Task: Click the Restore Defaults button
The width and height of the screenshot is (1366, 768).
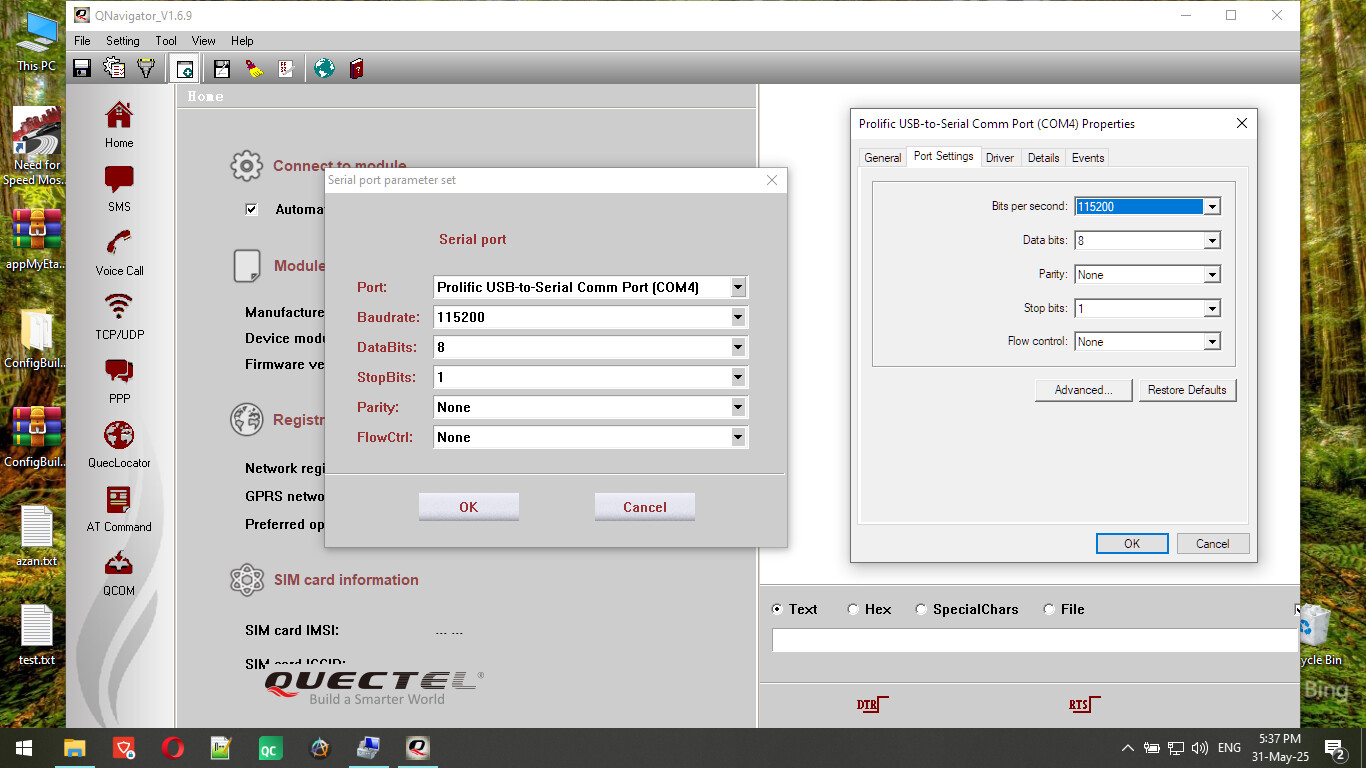Action: (1187, 390)
